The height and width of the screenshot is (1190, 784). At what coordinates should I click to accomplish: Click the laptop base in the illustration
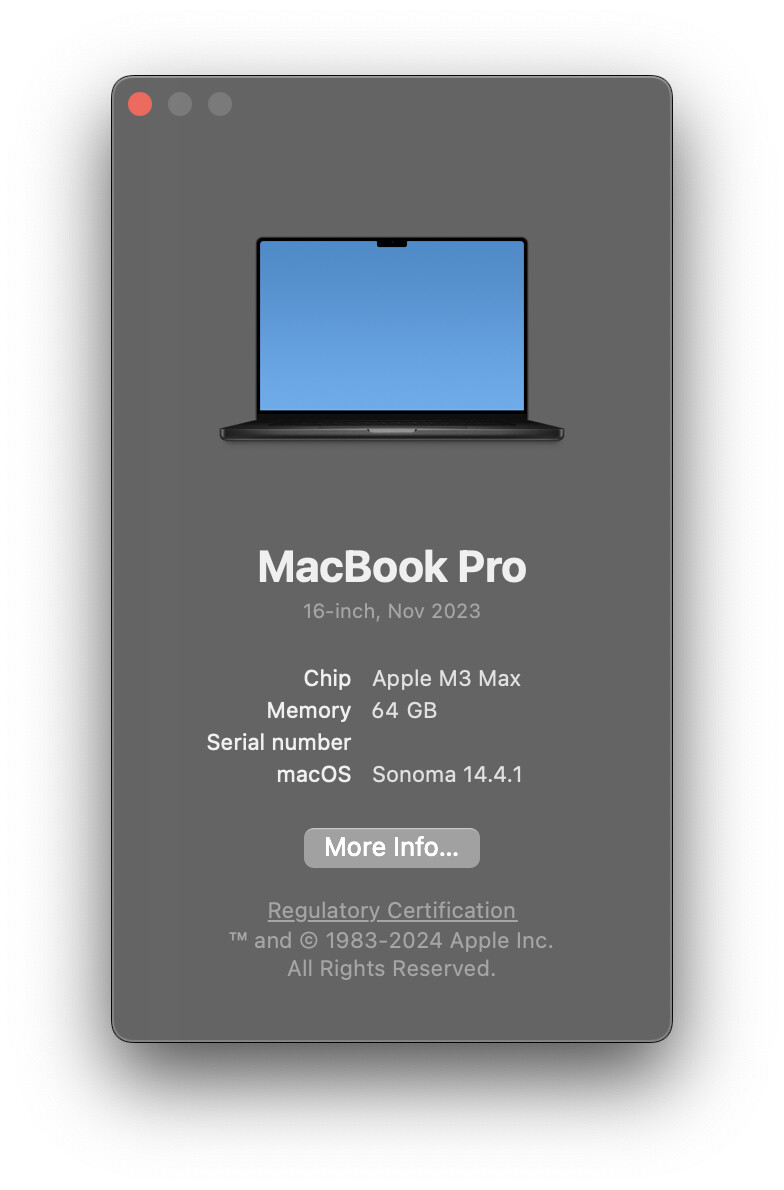pyautogui.click(x=392, y=430)
